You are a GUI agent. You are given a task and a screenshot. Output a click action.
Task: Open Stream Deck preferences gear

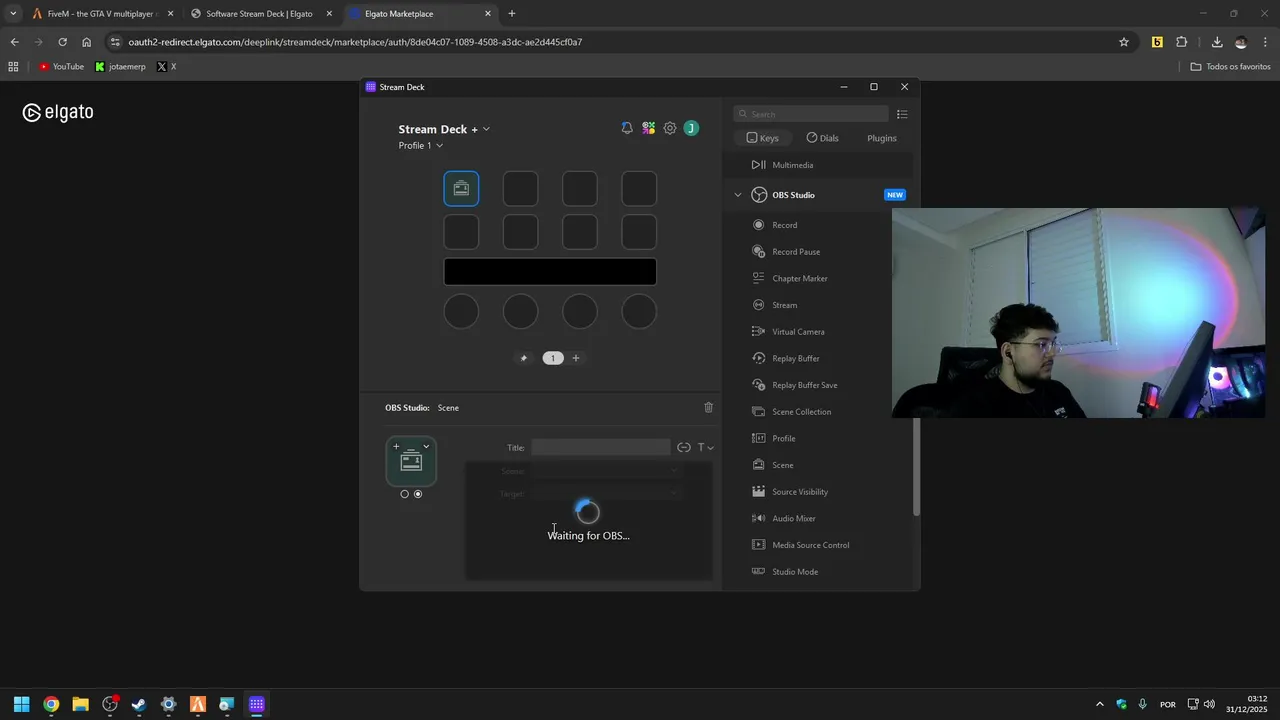coord(670,128)
